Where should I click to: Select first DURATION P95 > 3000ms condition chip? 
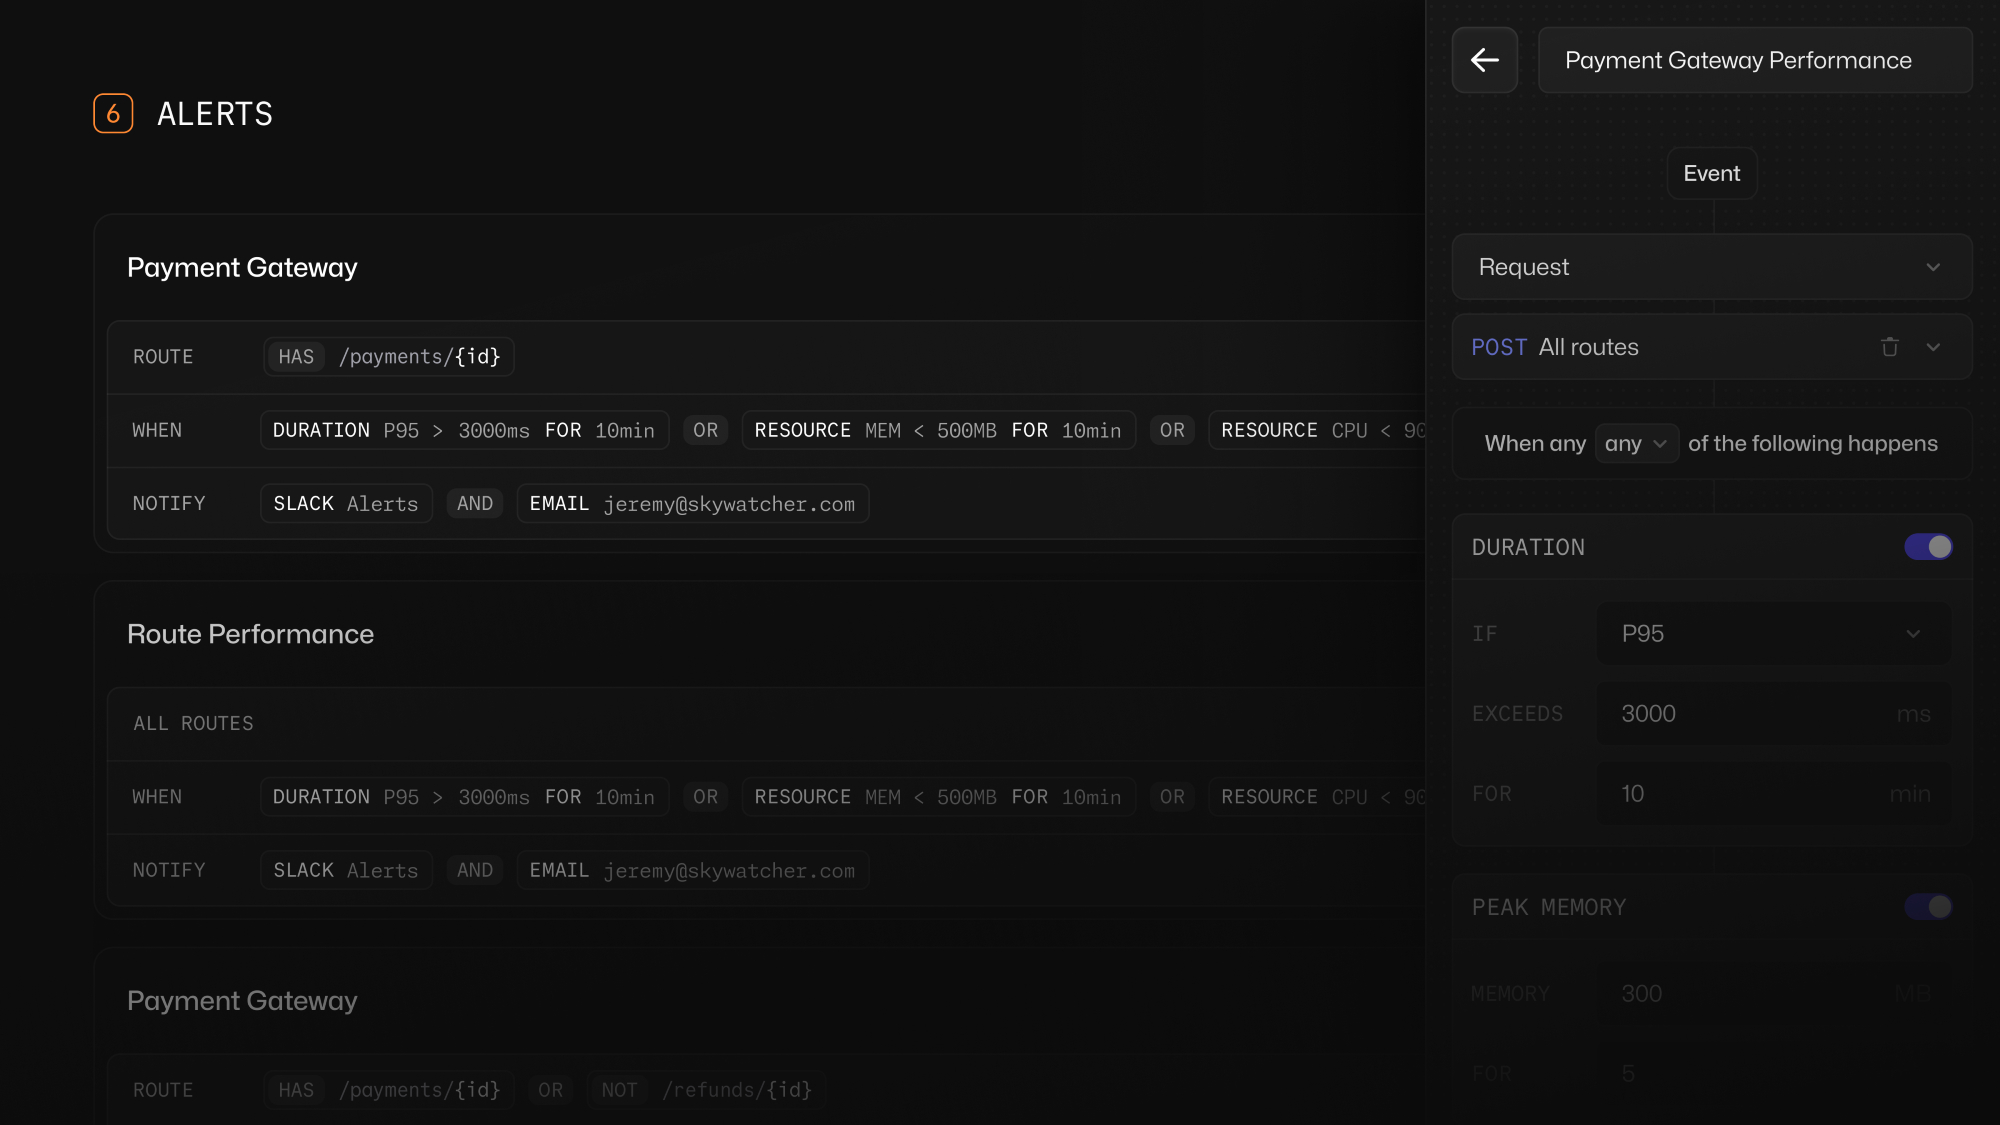point(464,430)
